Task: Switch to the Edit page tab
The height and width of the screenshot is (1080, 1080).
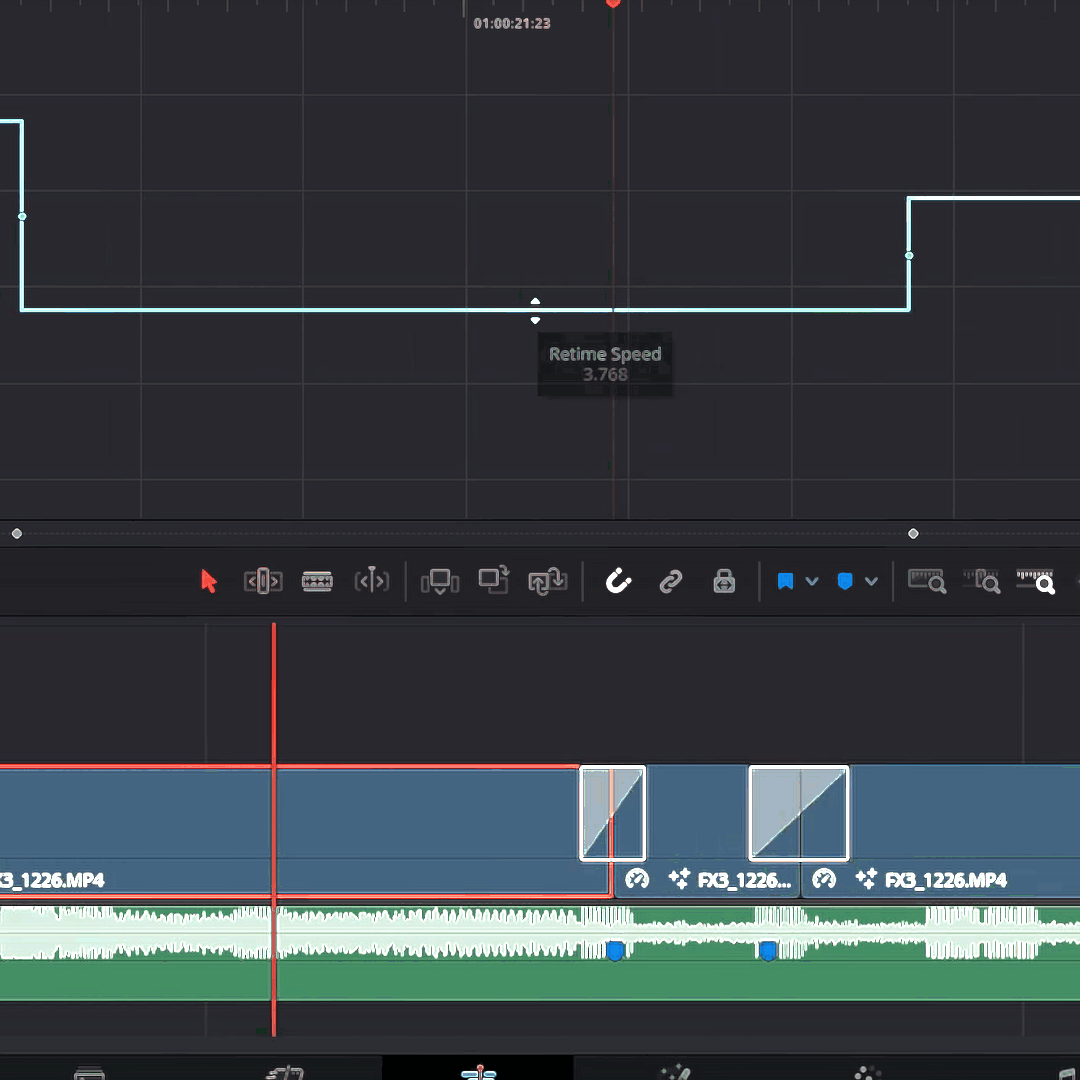Action: [479, 1072]
